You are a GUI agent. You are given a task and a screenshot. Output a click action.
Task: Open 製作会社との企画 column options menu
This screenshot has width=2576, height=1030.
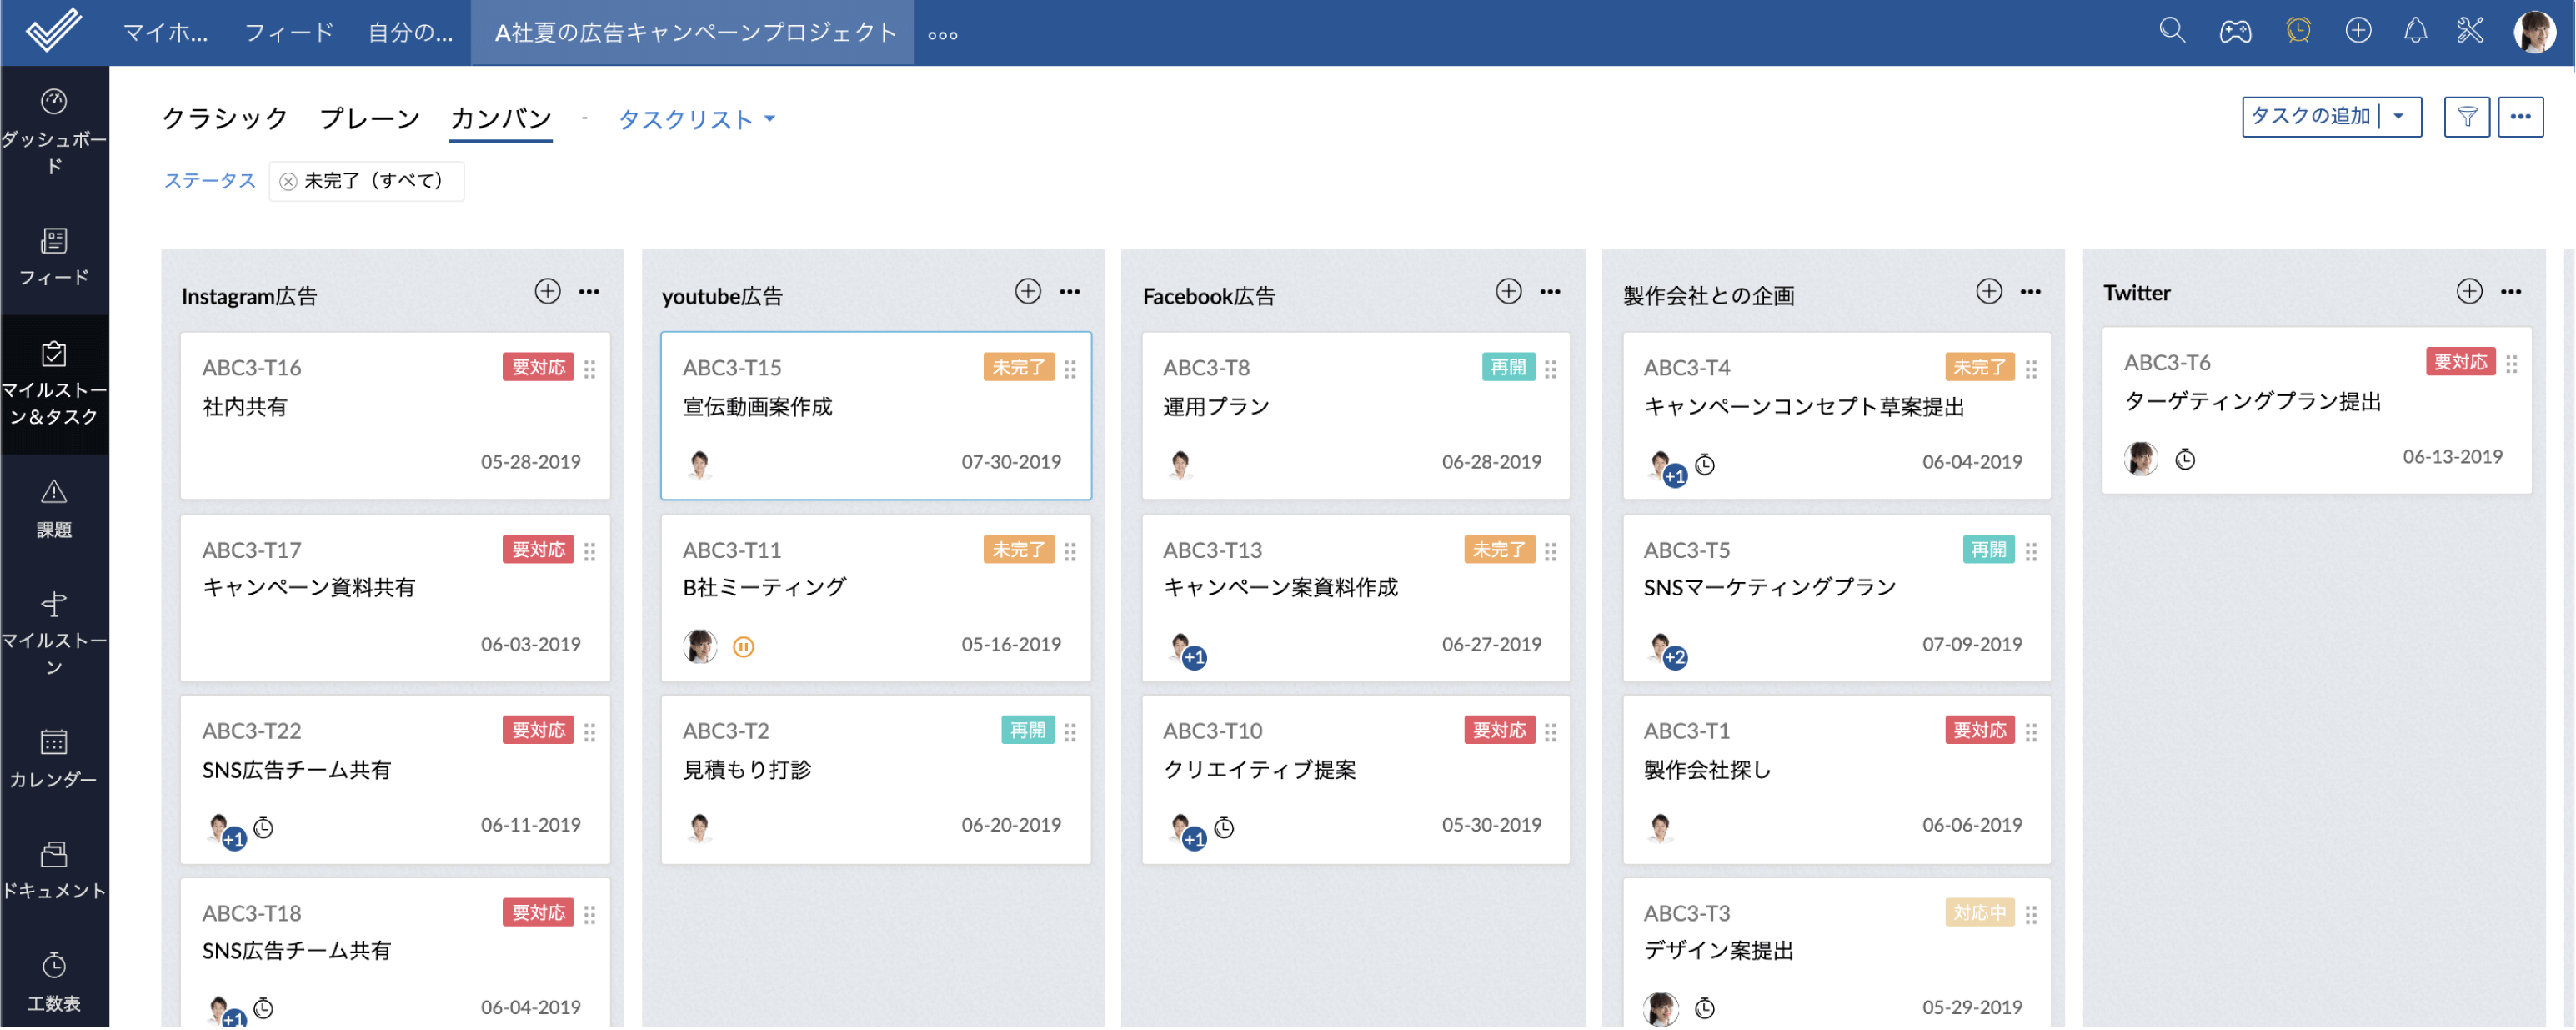(x=2031, y=292)
